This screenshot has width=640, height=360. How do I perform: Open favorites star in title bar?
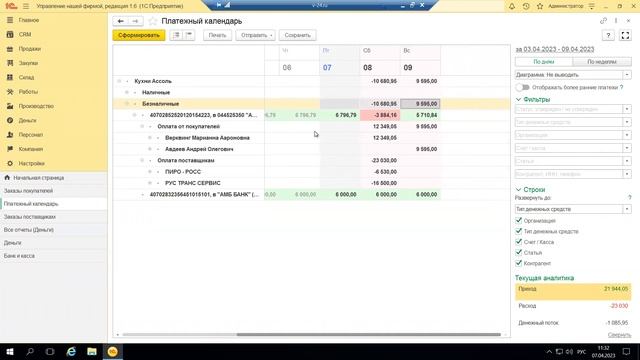540,6
